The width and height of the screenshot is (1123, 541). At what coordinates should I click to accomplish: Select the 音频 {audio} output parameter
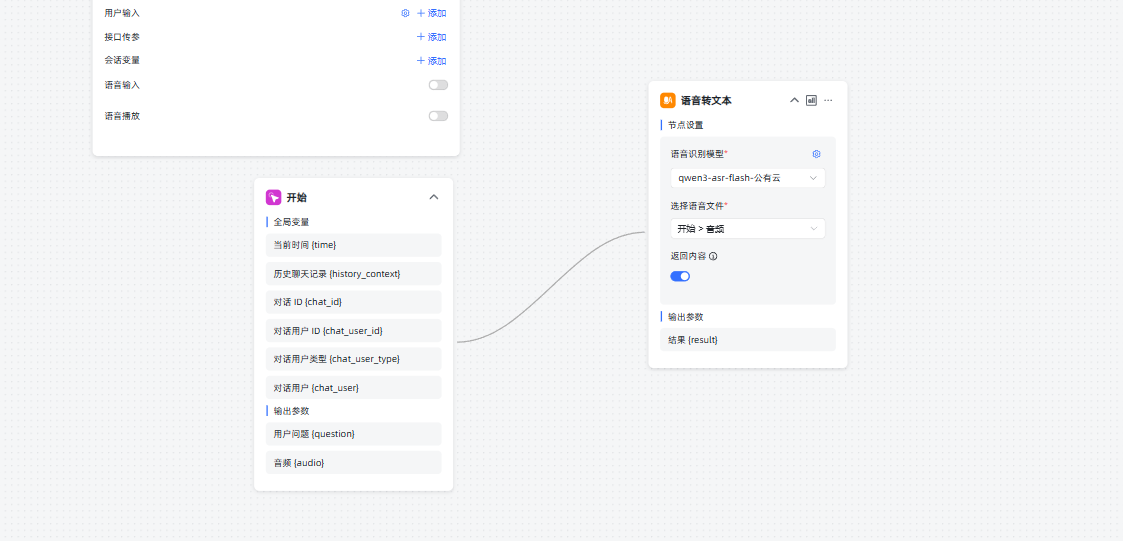coord(347,462)
